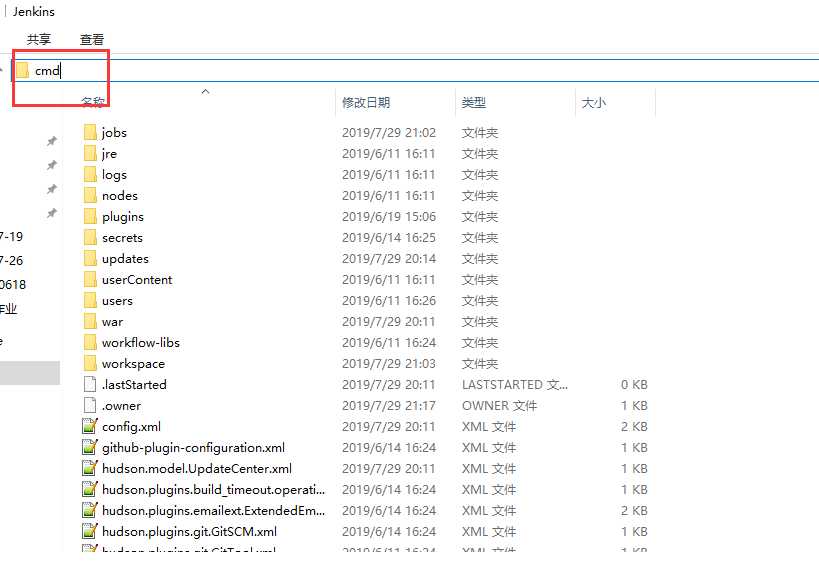Select hudson.plugins.build_timeout.operati... file name
Screen dimensions: 819x576
[213, 489]
